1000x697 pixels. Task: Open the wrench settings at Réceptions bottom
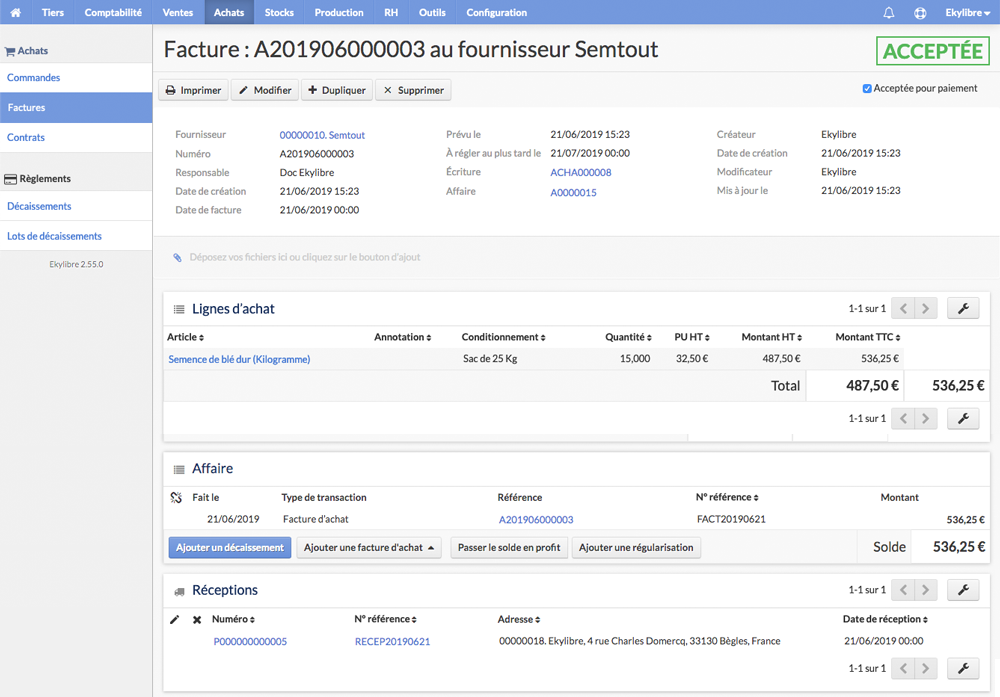[x=963, y=668]
